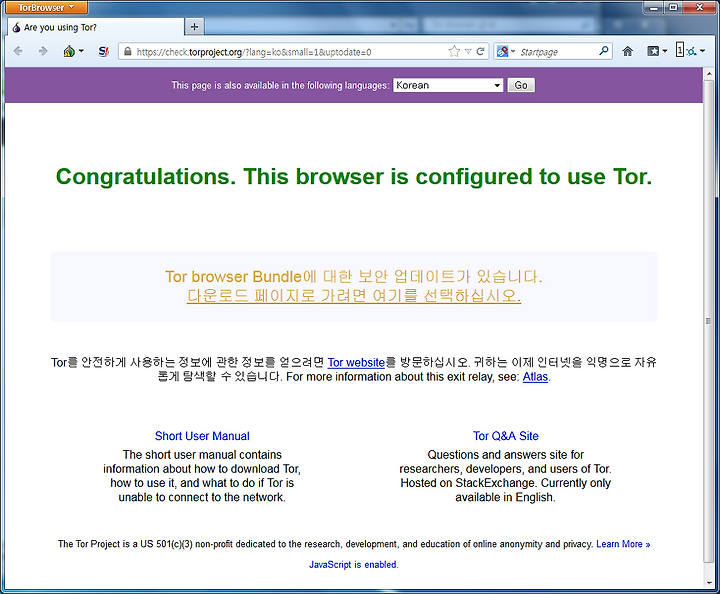Minimize the TorBrowser window

coord(654,7)
